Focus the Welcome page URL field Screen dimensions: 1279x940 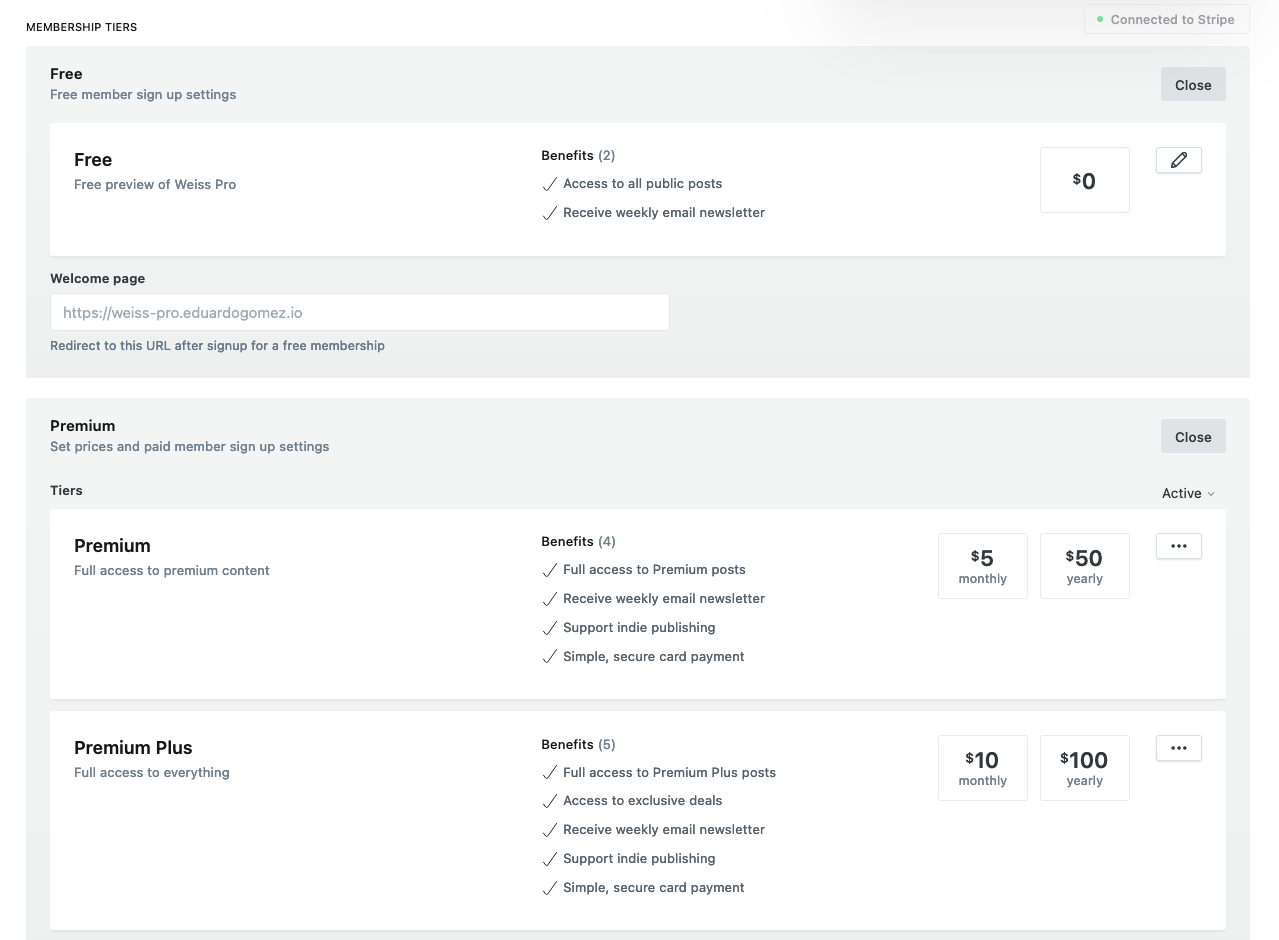point(360,312)
